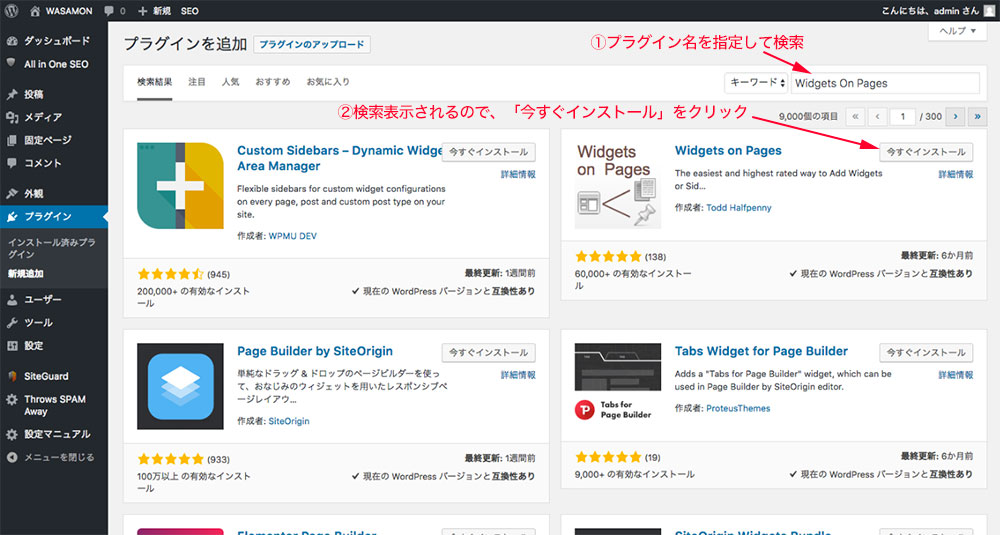The width and height of the screenshot is (1000, 535).
Task: Open Page Builder by SiteOrigin title link
Action: coord(314,351)
